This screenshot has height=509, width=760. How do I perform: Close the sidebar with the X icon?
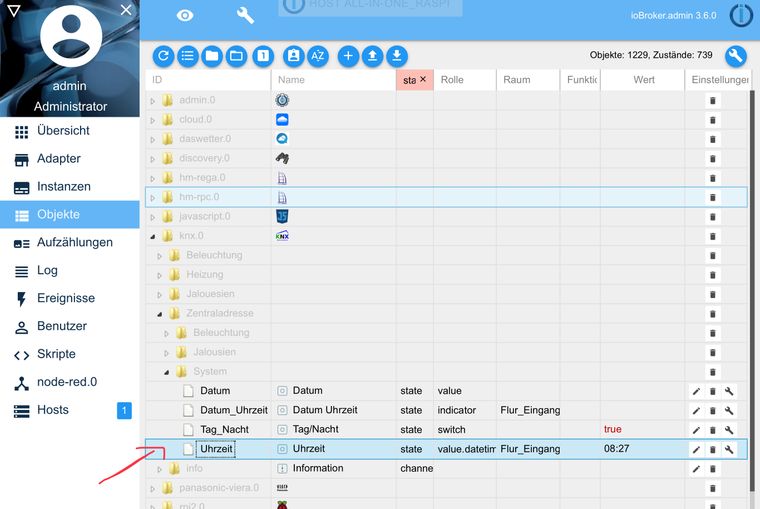click(126, 10)
